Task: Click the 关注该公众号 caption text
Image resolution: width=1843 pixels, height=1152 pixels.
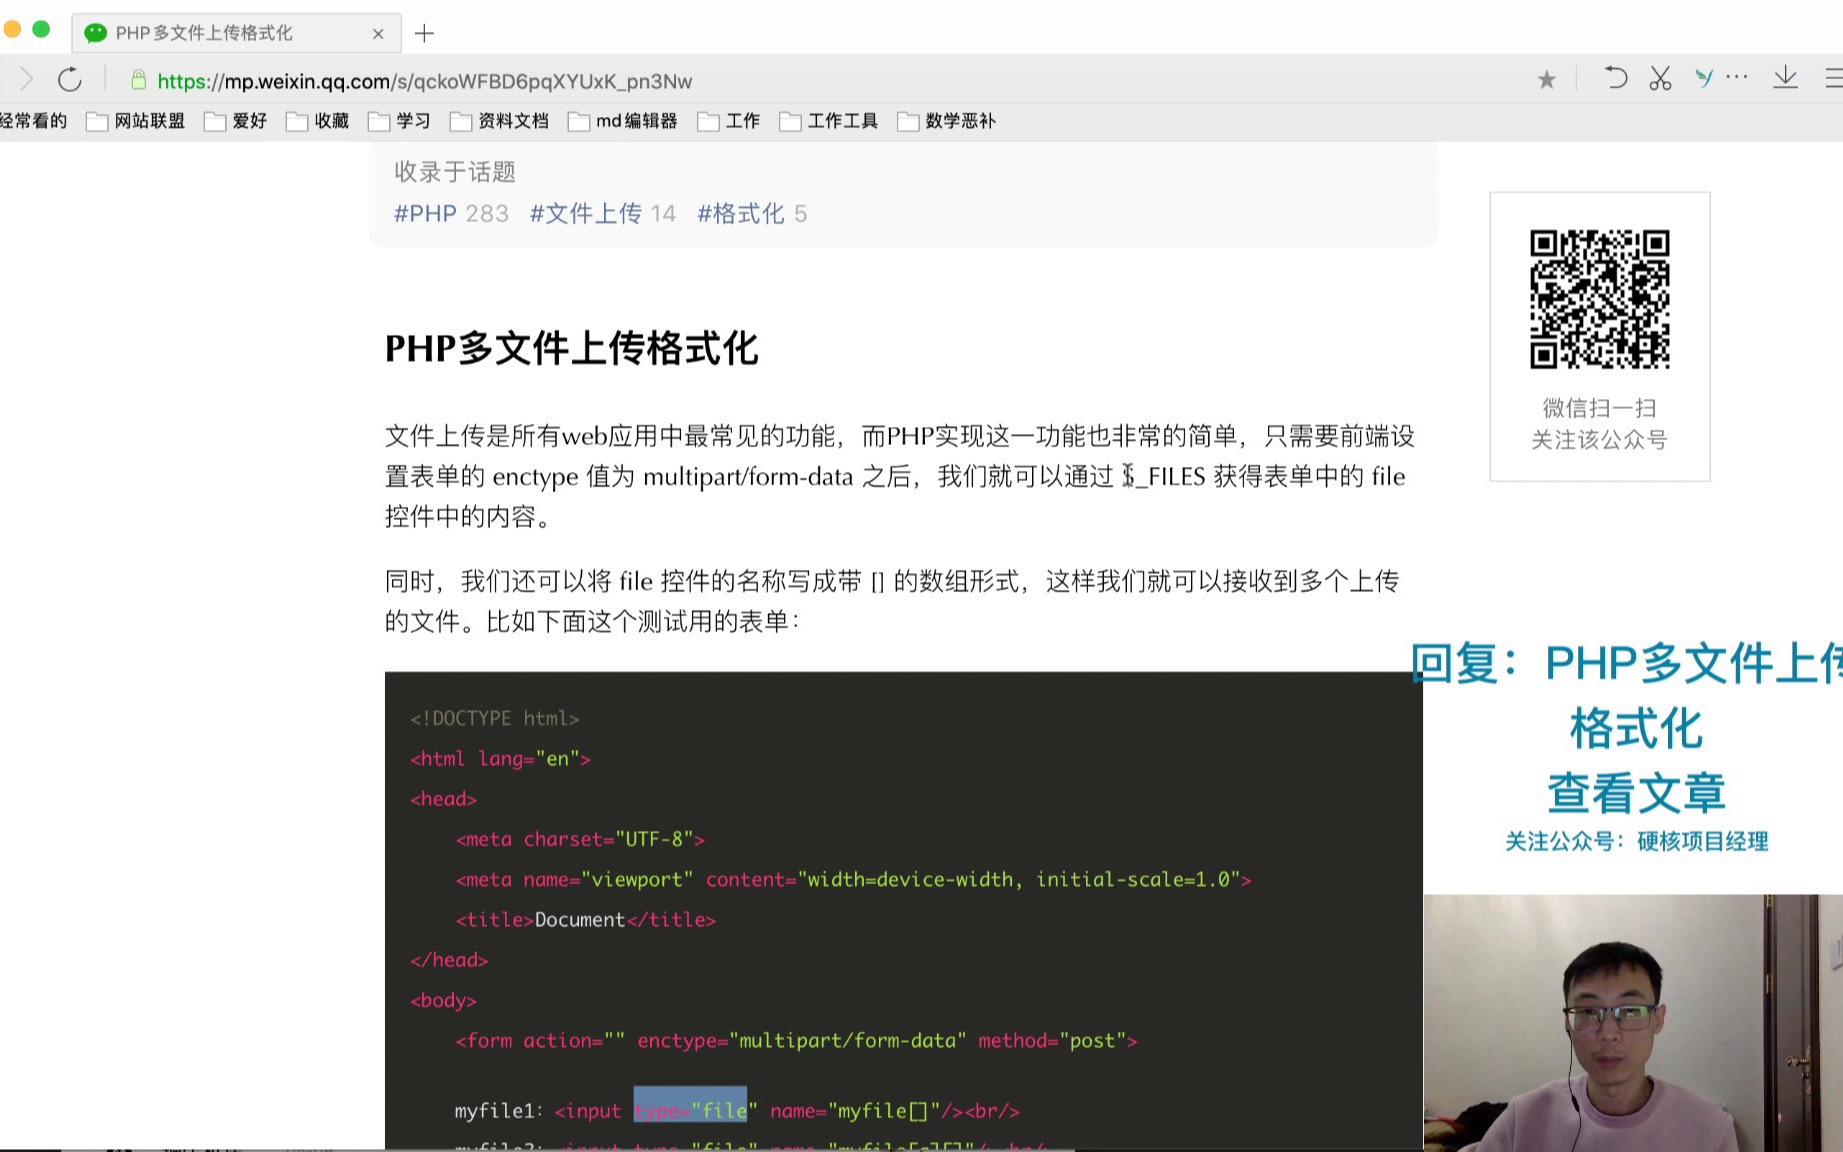Action: (1599, 440)
